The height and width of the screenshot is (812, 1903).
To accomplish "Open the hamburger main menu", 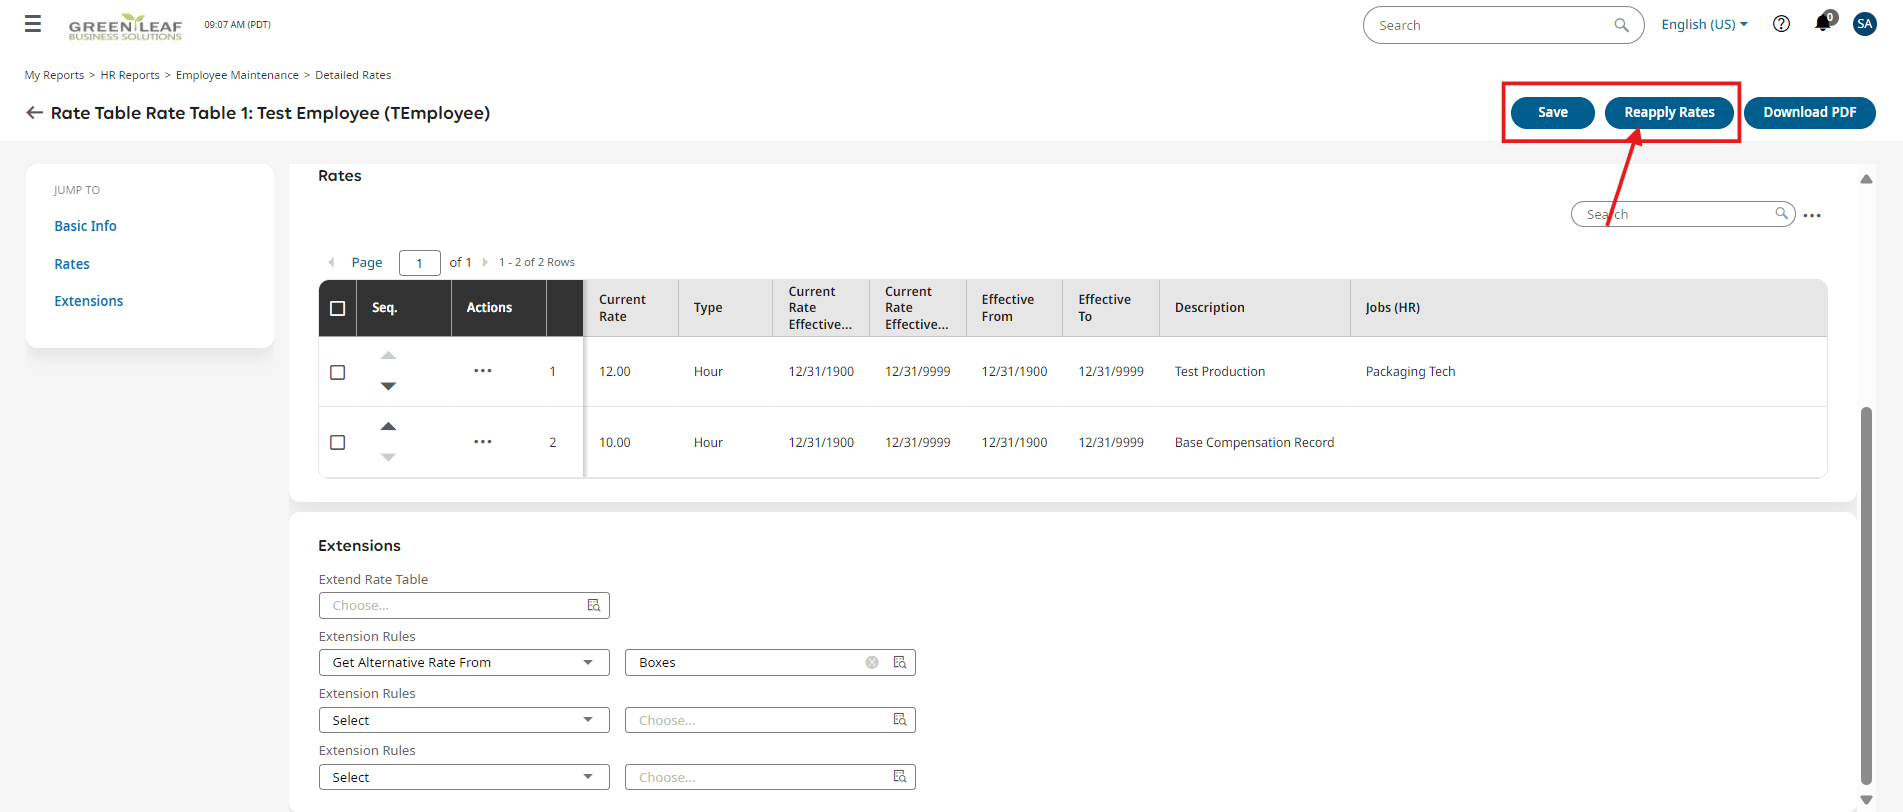I will (x=33, y=24).
